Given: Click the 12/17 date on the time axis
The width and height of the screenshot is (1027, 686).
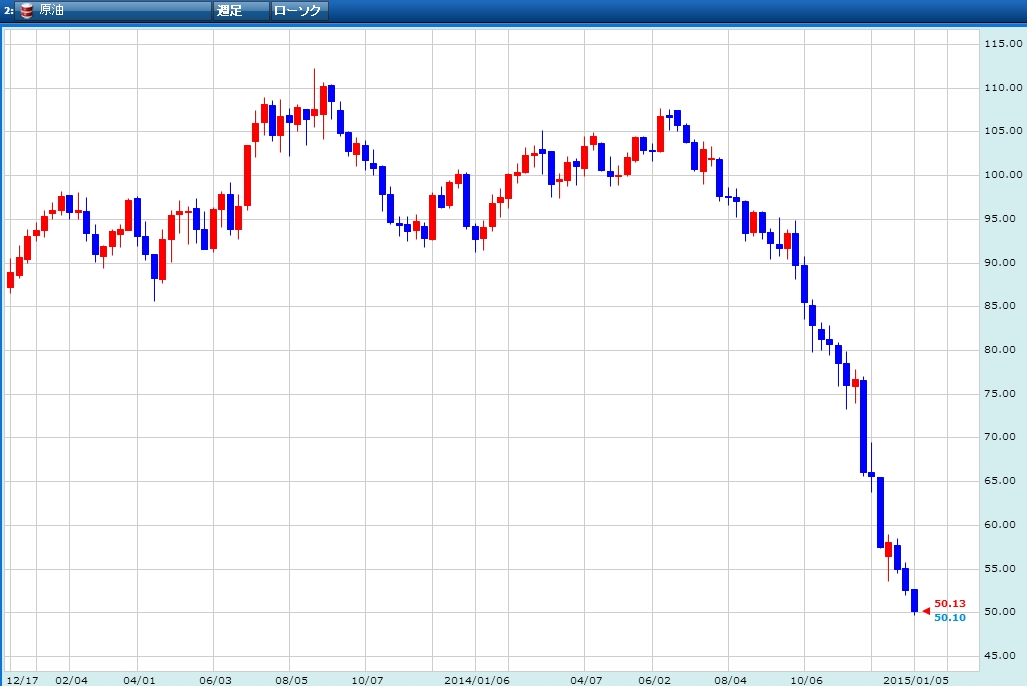Looking at the screenshot, I should [20, 679].
